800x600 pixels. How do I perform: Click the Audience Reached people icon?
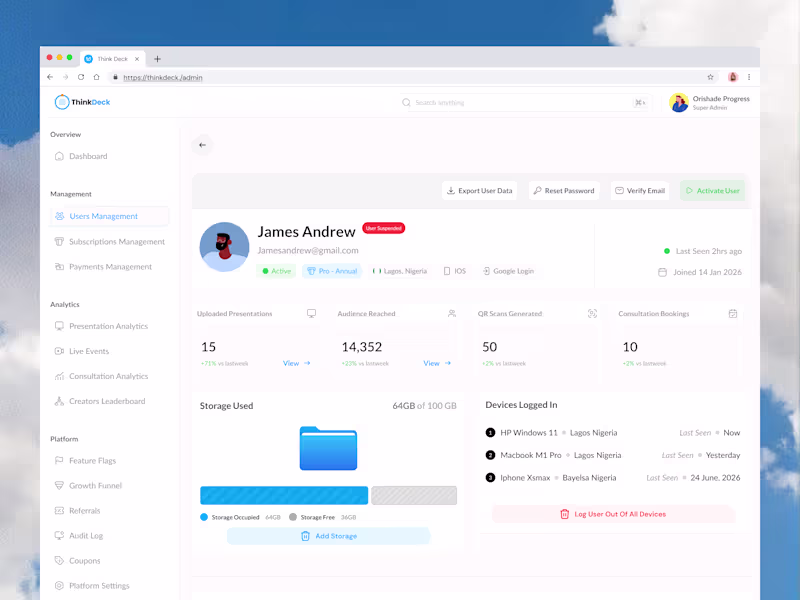[452, 313]
